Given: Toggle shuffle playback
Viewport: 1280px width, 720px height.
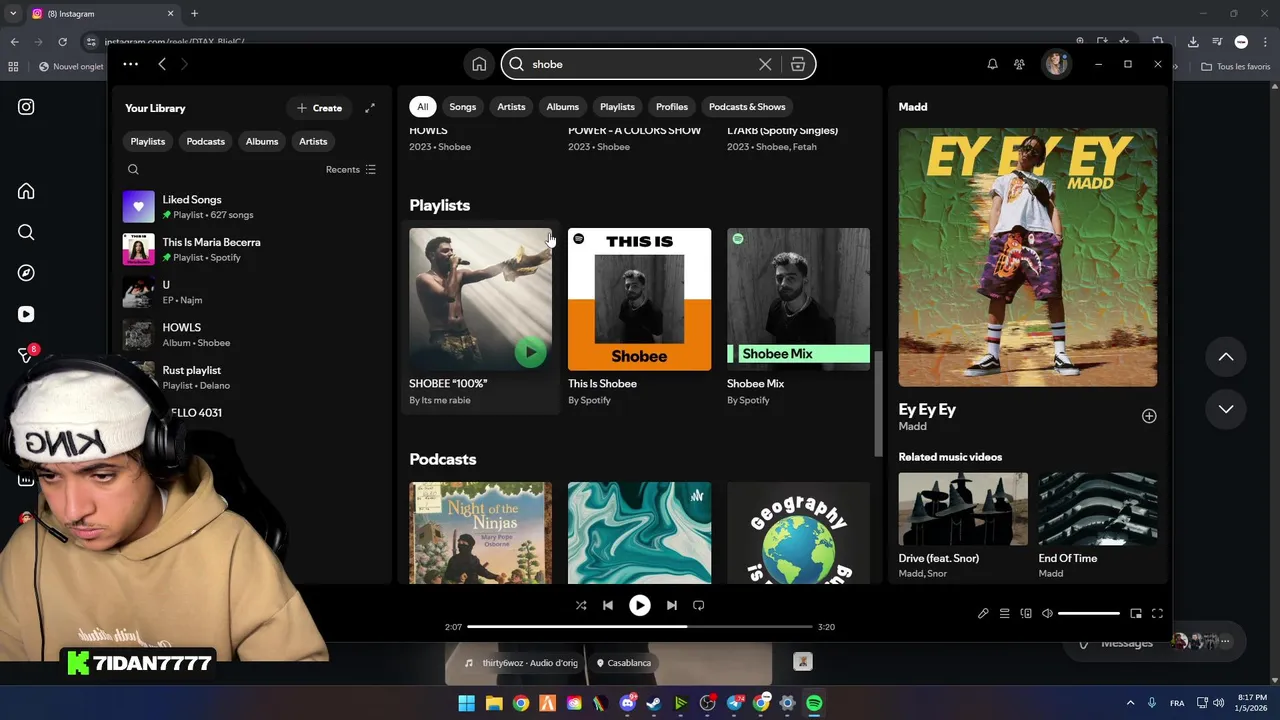Looking at the screenshot, I should point(581,605).
